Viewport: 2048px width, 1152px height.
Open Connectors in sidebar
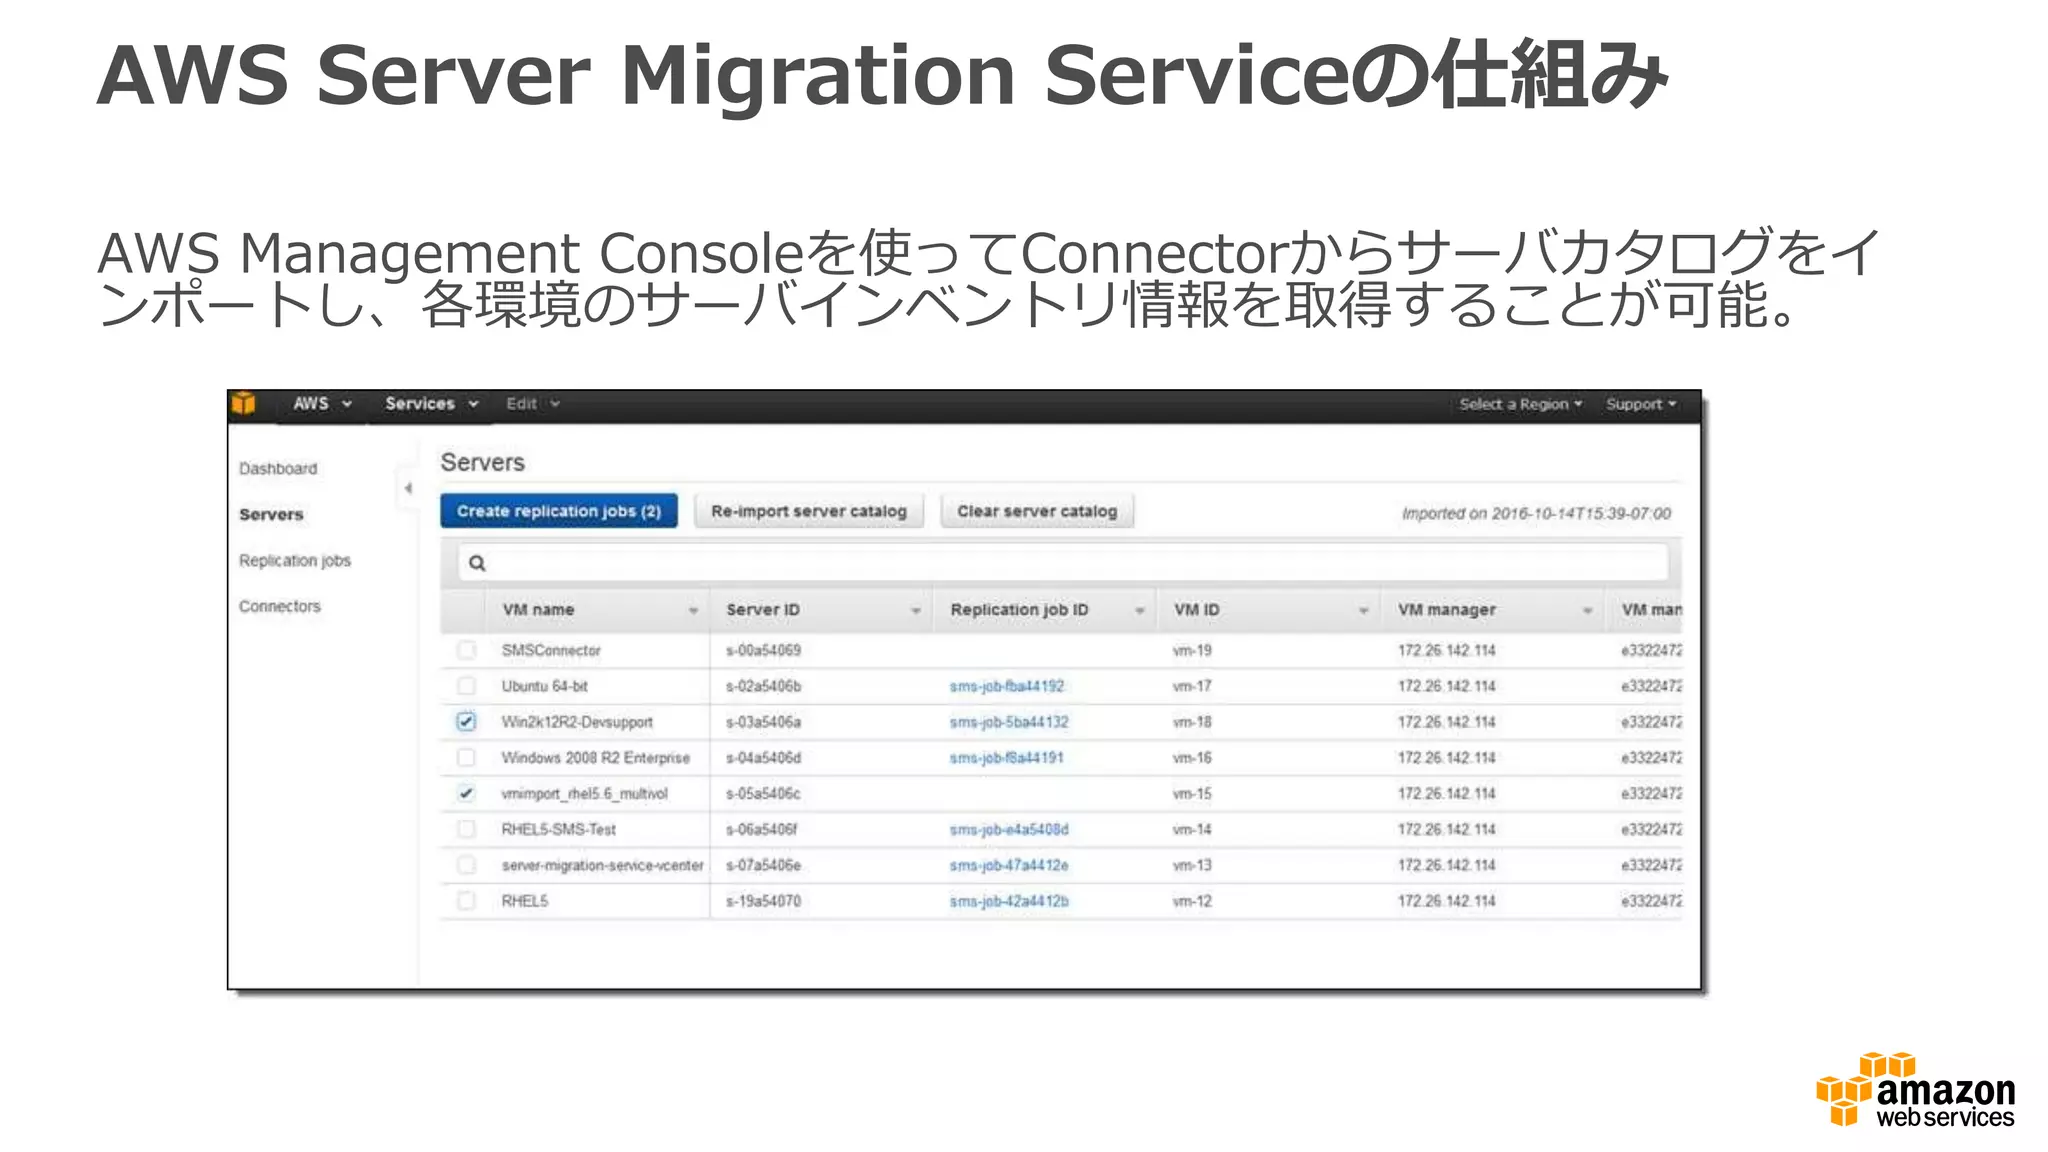pos(280,607)
